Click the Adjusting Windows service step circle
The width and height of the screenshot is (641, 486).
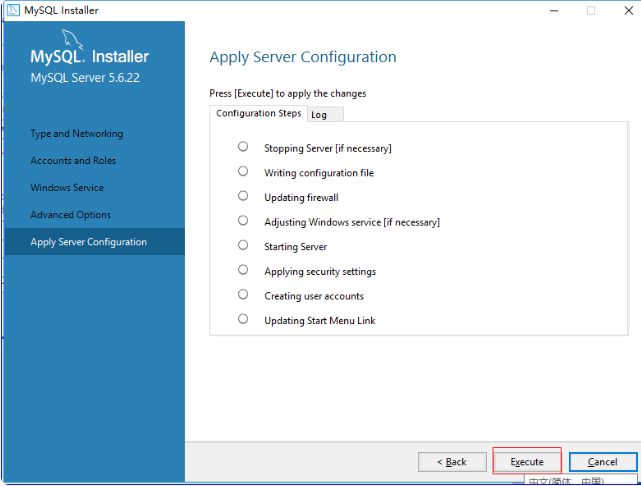(x=243, y=220)
